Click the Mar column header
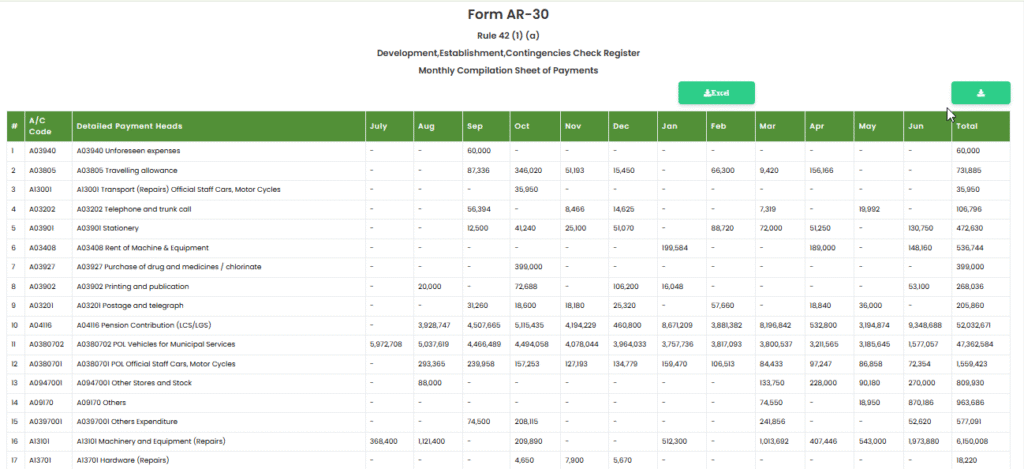 [x=767, y=126]
